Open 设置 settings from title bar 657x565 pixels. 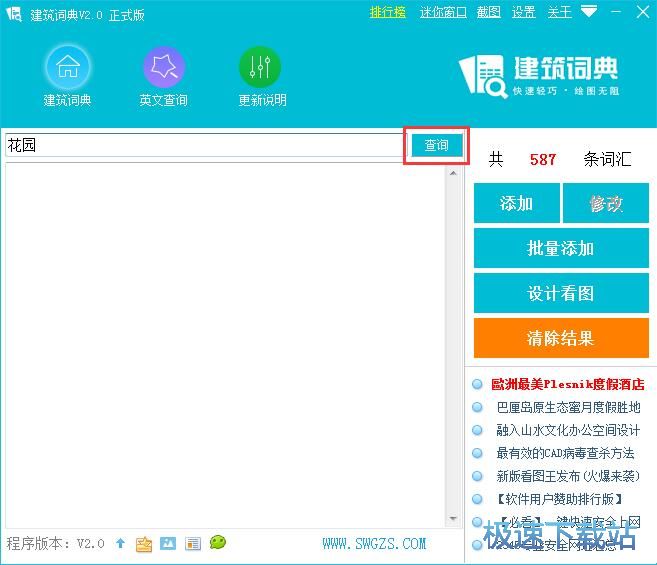(x=523, y=12)
